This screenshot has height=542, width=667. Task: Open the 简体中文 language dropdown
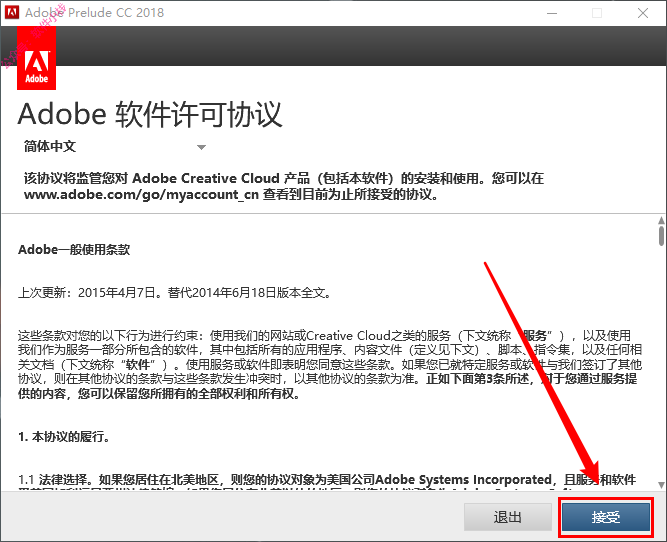tap(115, 147)
